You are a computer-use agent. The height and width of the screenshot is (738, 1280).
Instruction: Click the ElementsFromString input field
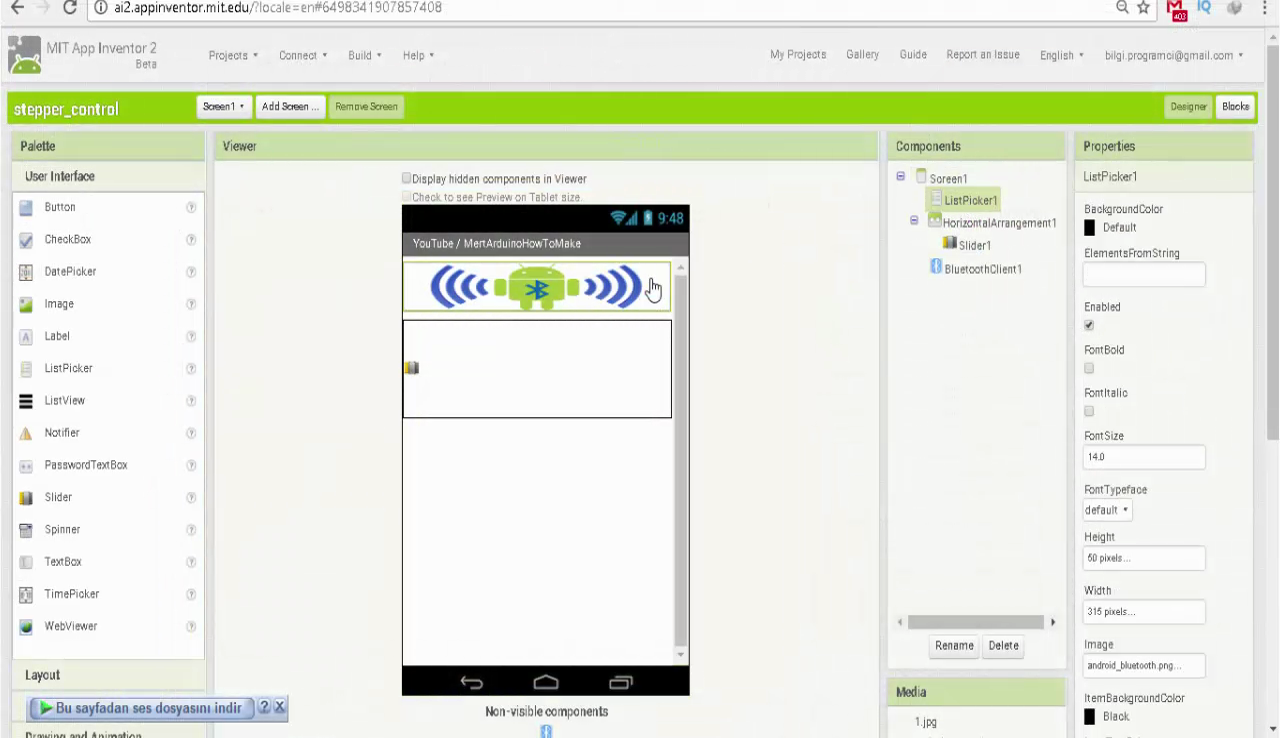[1144, 275]
